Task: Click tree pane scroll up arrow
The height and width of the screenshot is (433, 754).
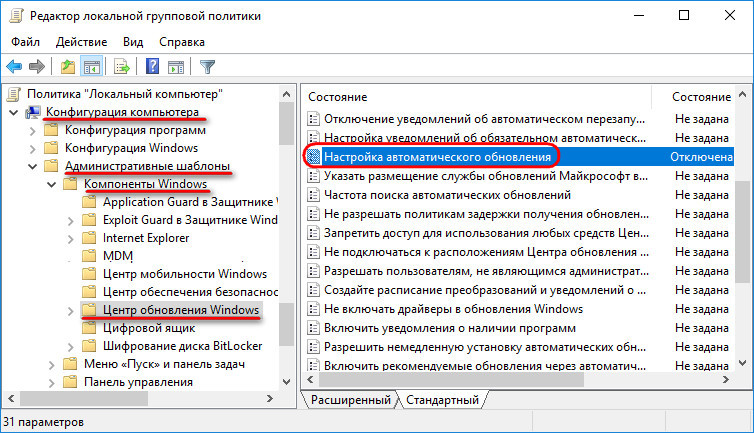Action: pos(287,94)
